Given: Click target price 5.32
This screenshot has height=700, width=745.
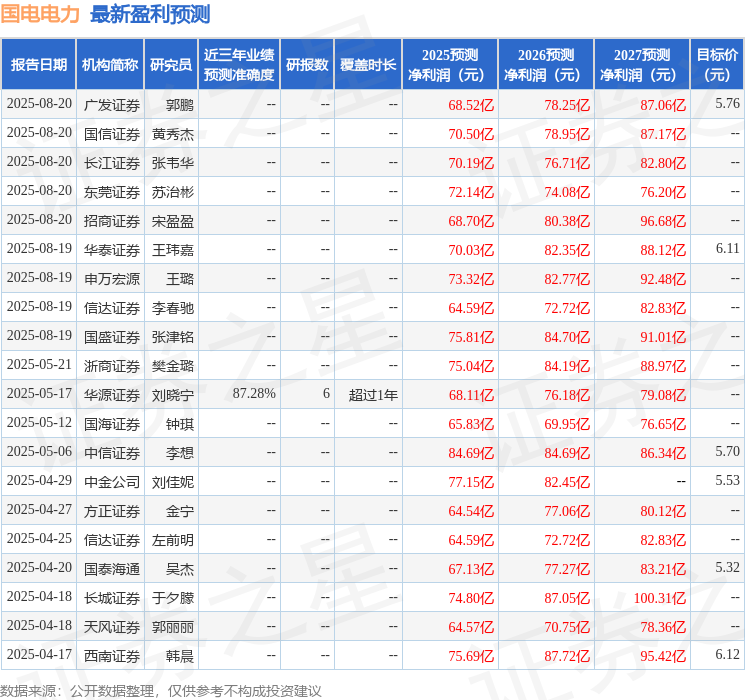Looking at the screenshot, I should (x=727, y=567).
